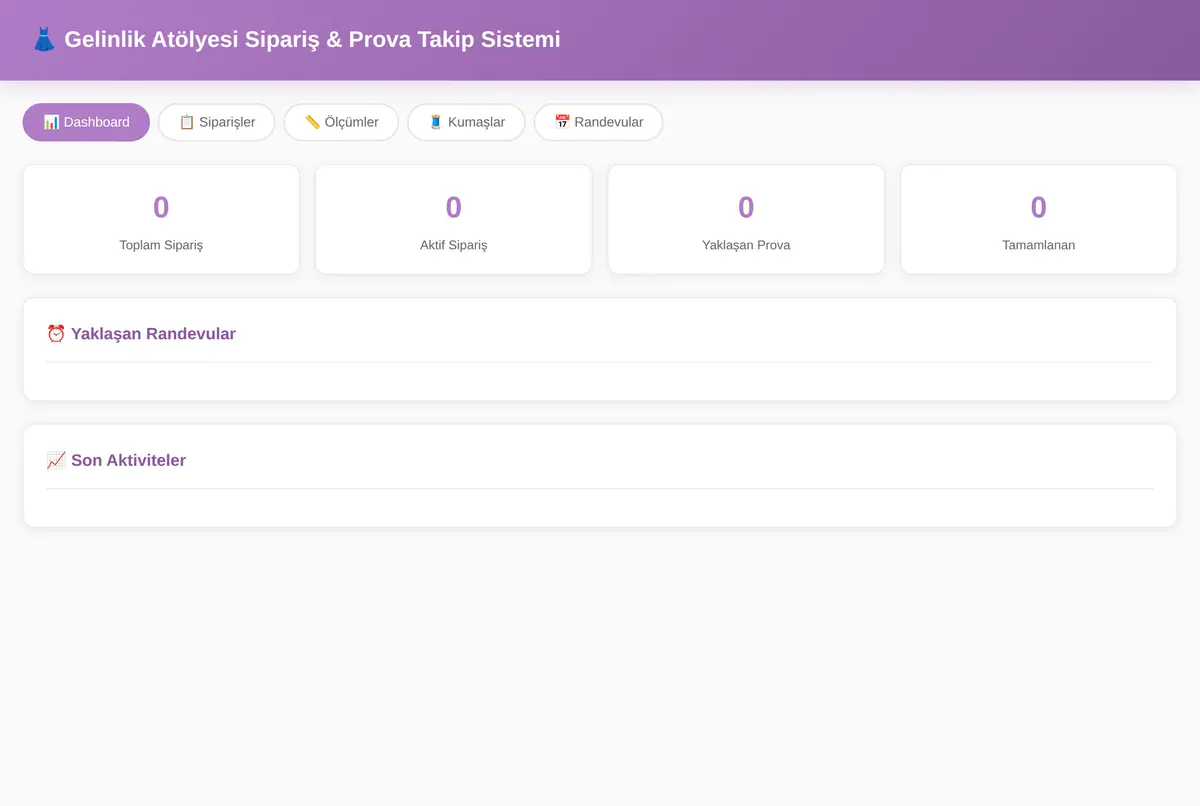The width and height of the screenshot is (1200, 806).
Task: Click the dress icon in the header
Action: click(x=44, y=40)
